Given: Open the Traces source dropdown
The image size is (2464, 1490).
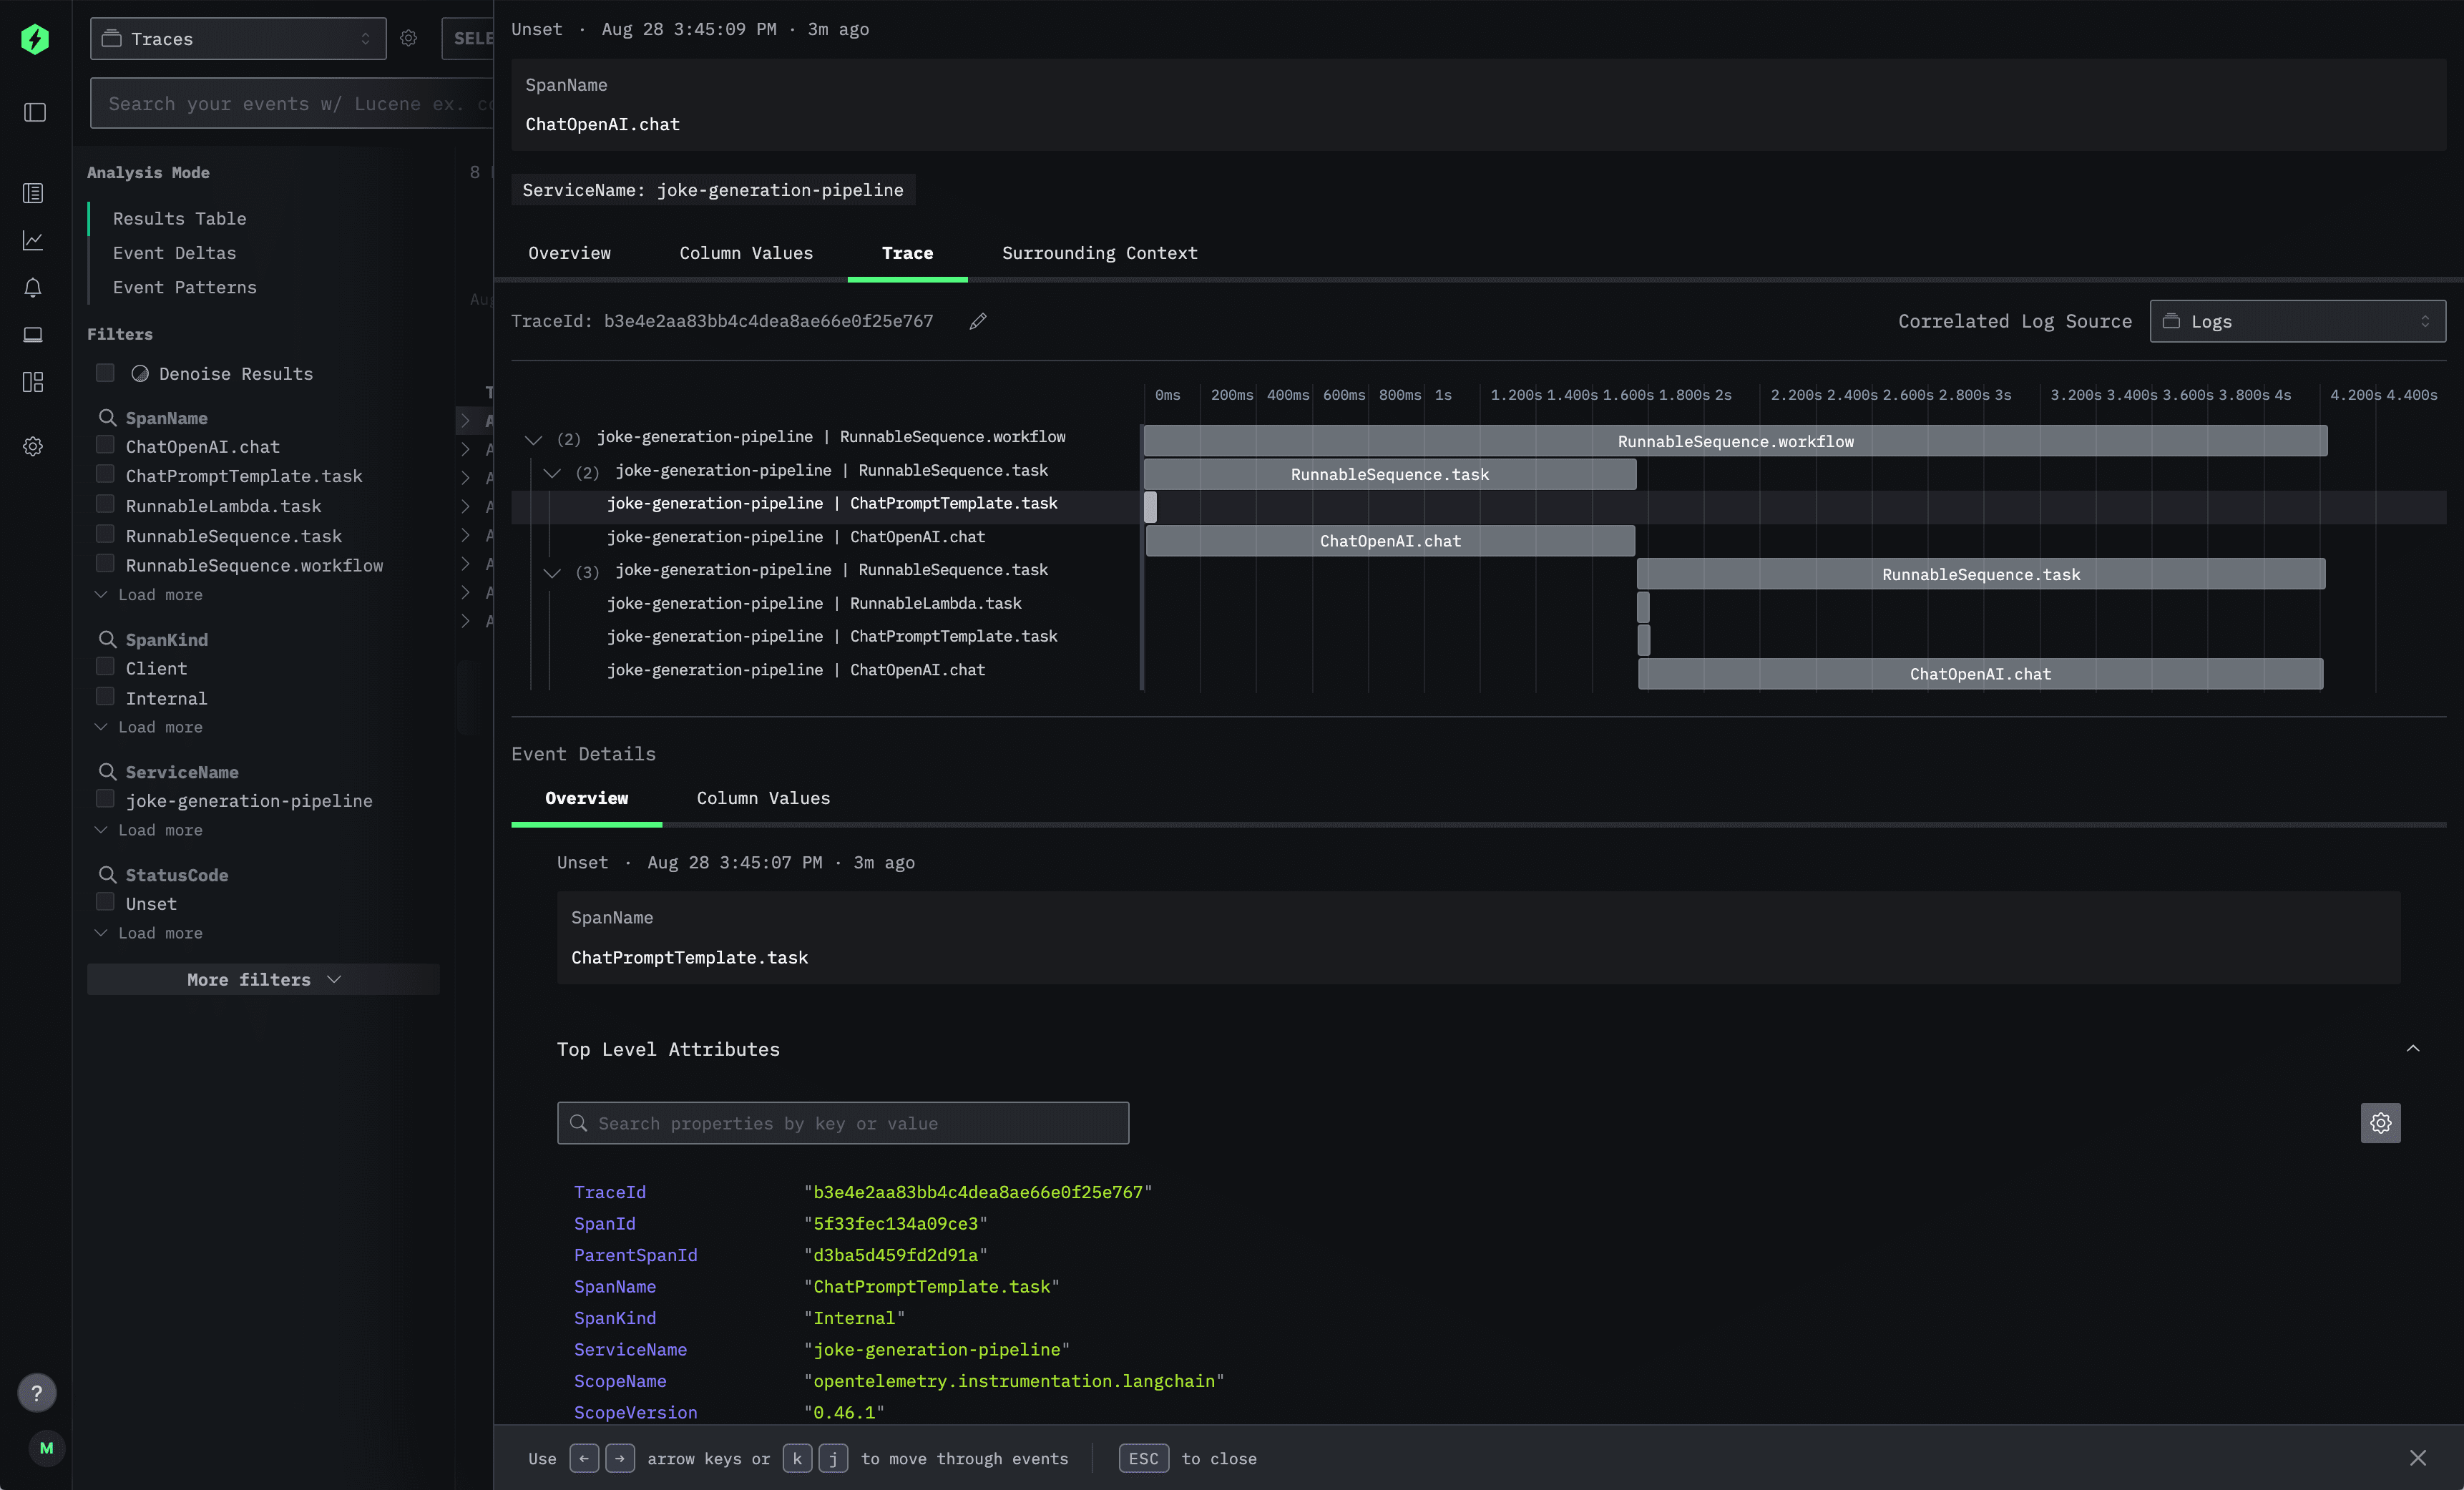Looking at the screenshot, I should tap(237, 39).
